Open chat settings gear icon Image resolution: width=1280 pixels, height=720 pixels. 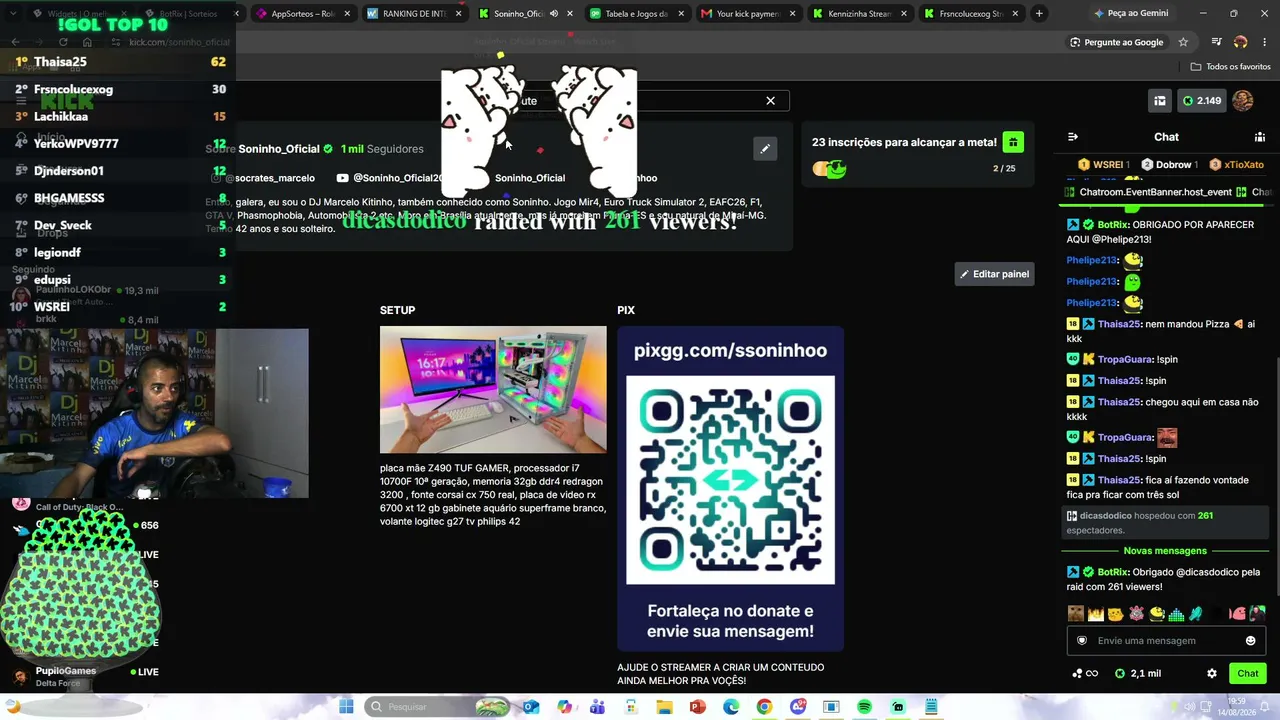tap(1212, 673)
